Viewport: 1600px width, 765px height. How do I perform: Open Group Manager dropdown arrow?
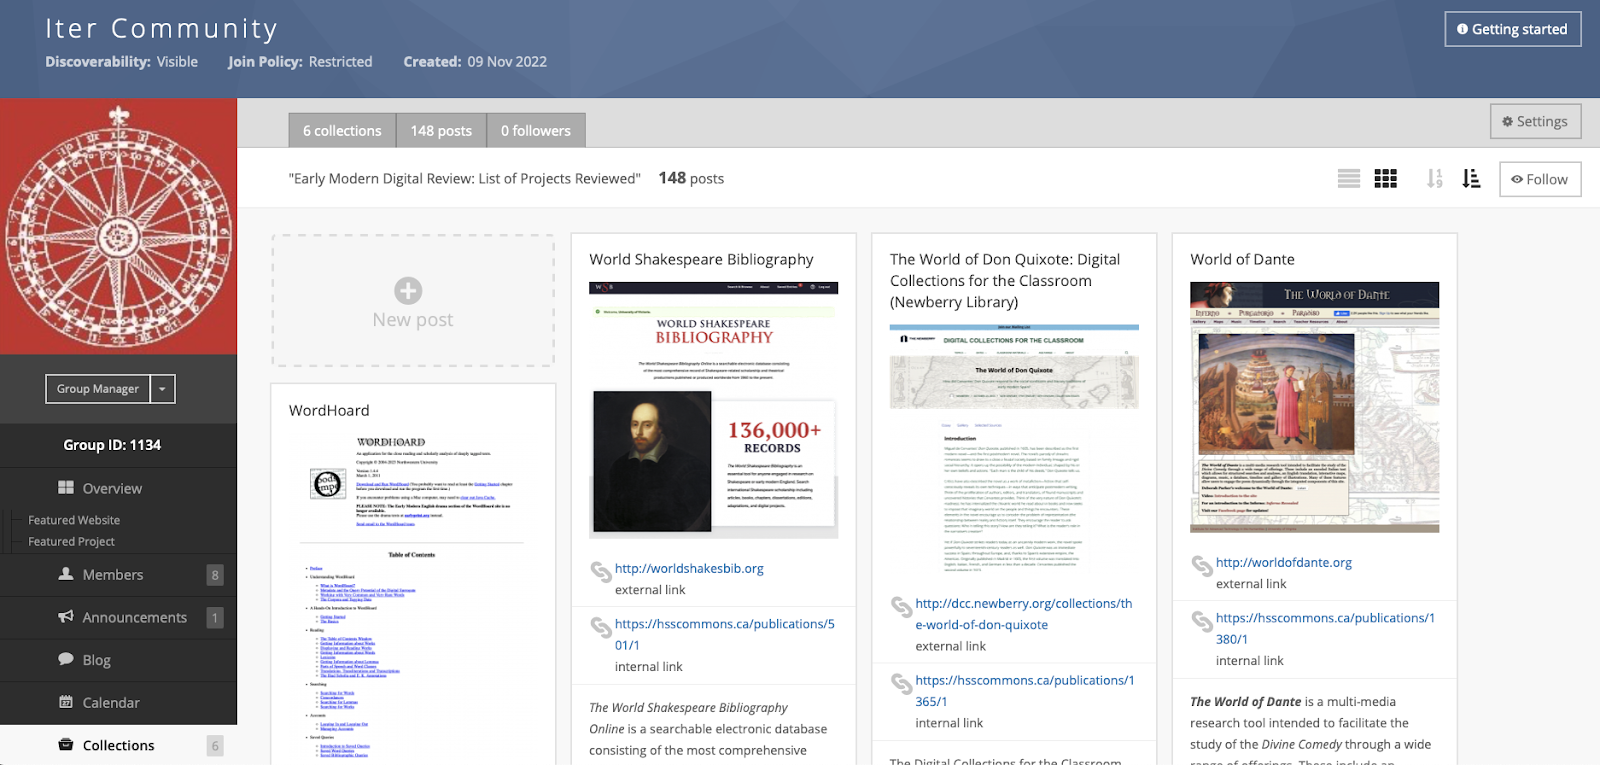162,389
